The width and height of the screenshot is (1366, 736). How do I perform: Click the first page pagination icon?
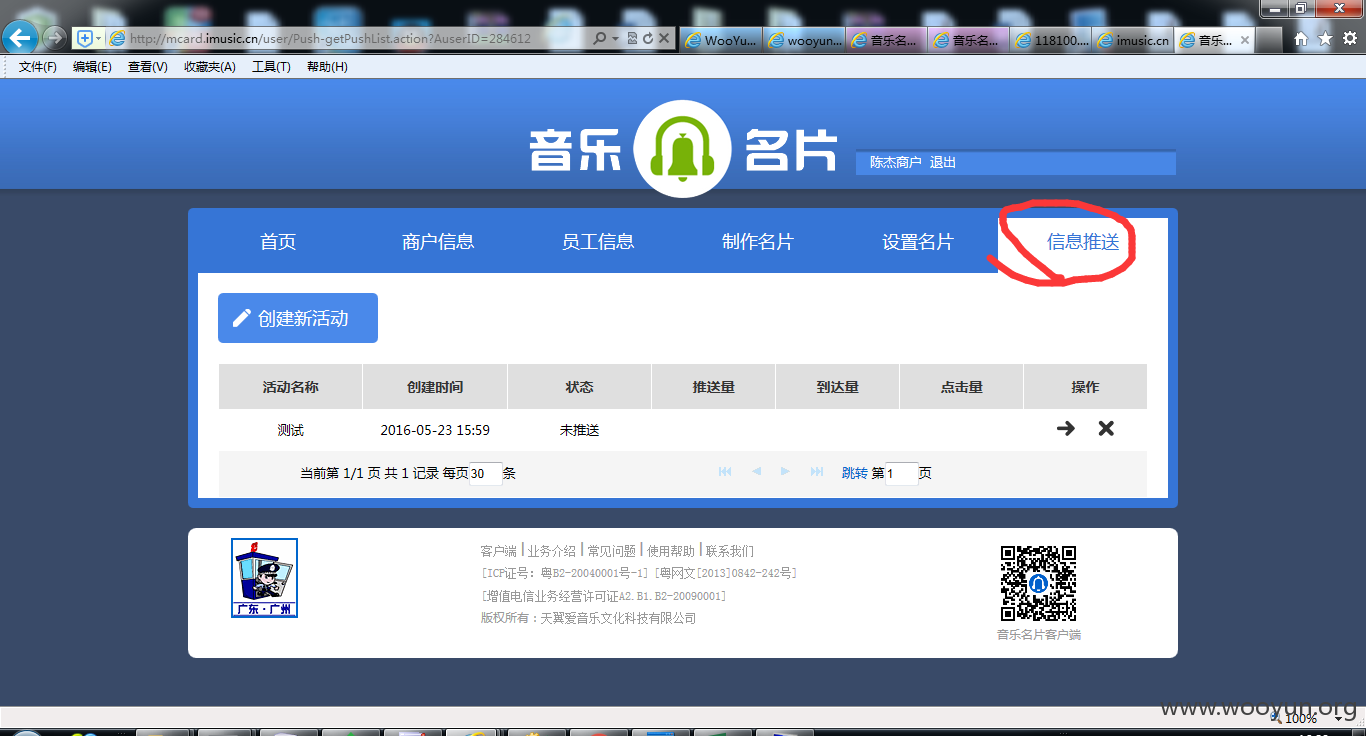(x=726, y=472)
